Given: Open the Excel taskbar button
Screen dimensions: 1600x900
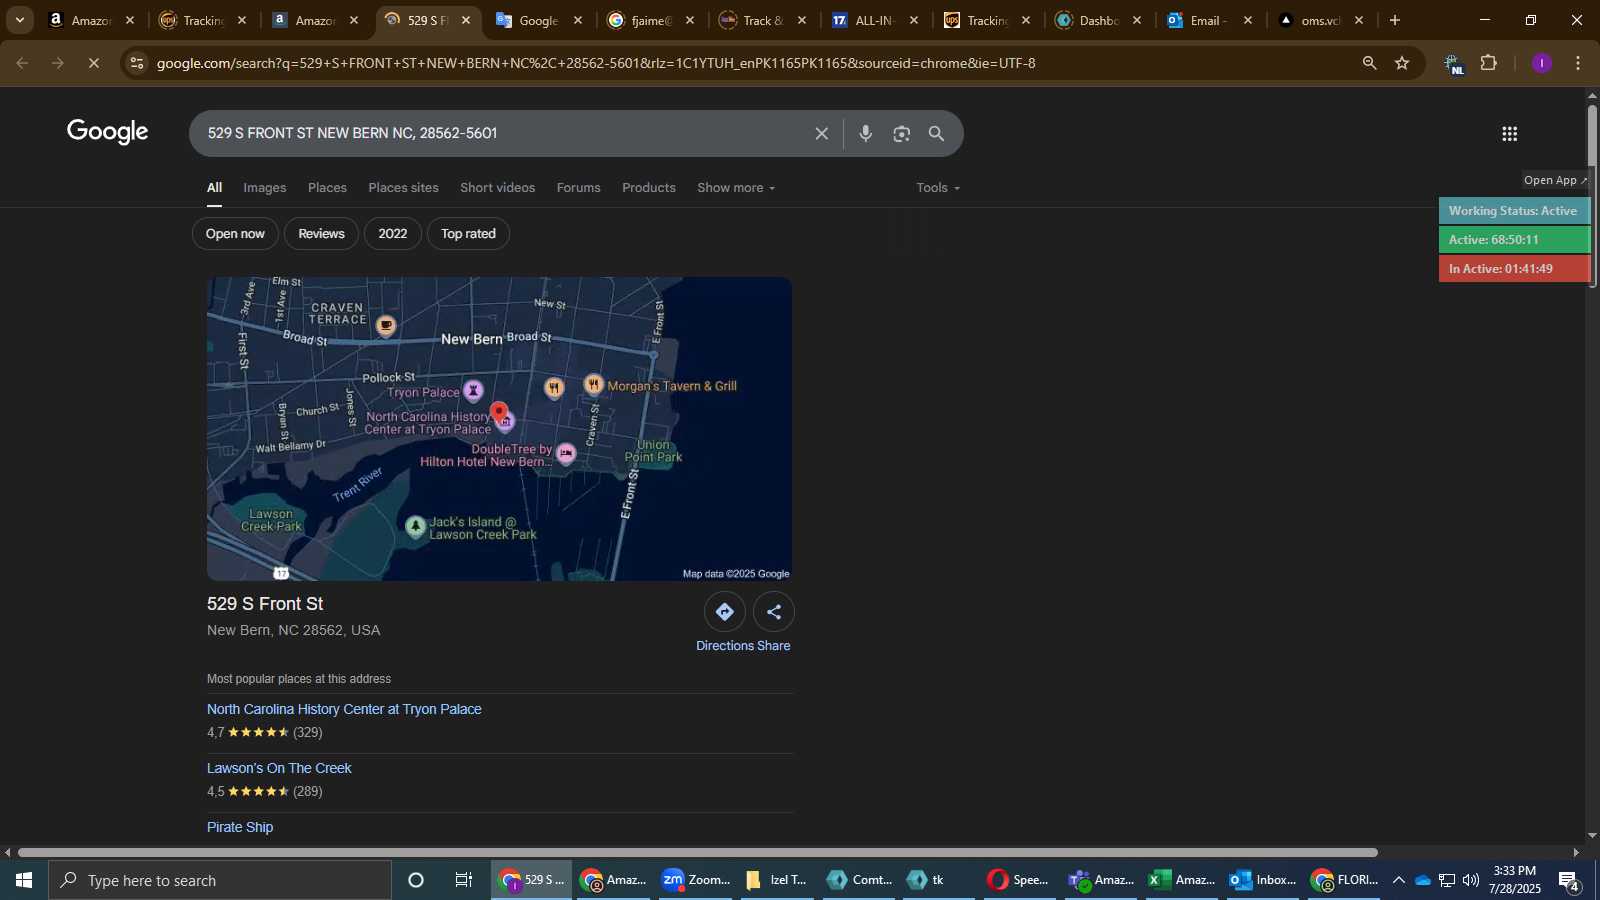Looking at the screenshot, I should 1181,880.
